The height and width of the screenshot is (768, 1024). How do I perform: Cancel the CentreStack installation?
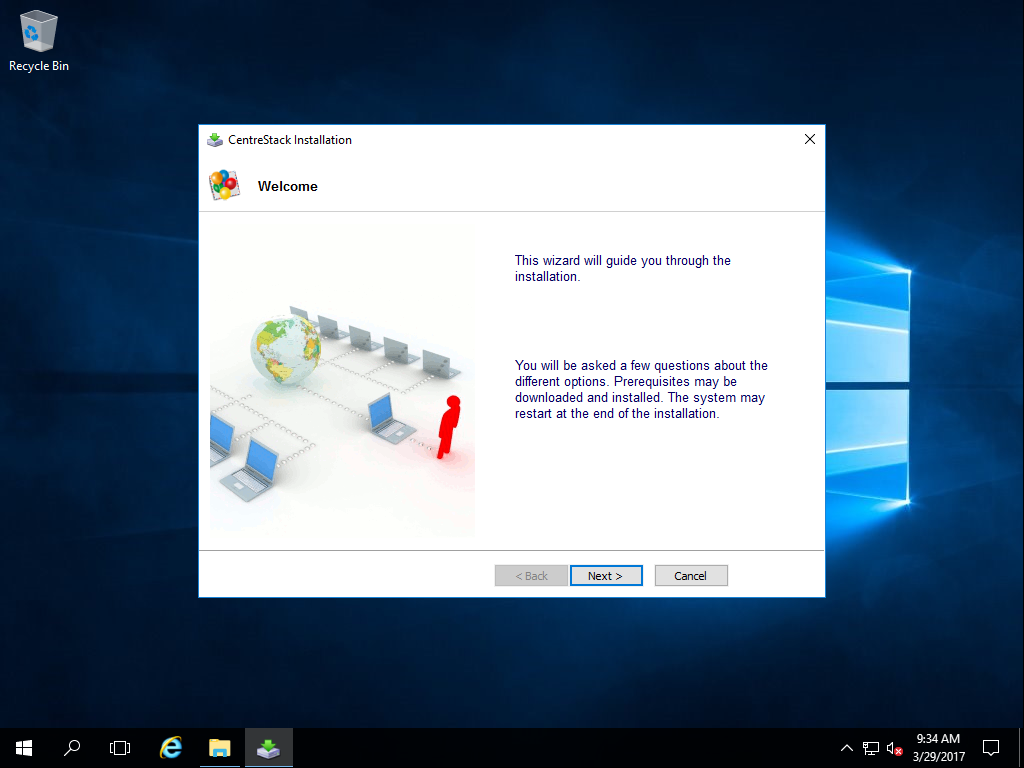point(691,575)
